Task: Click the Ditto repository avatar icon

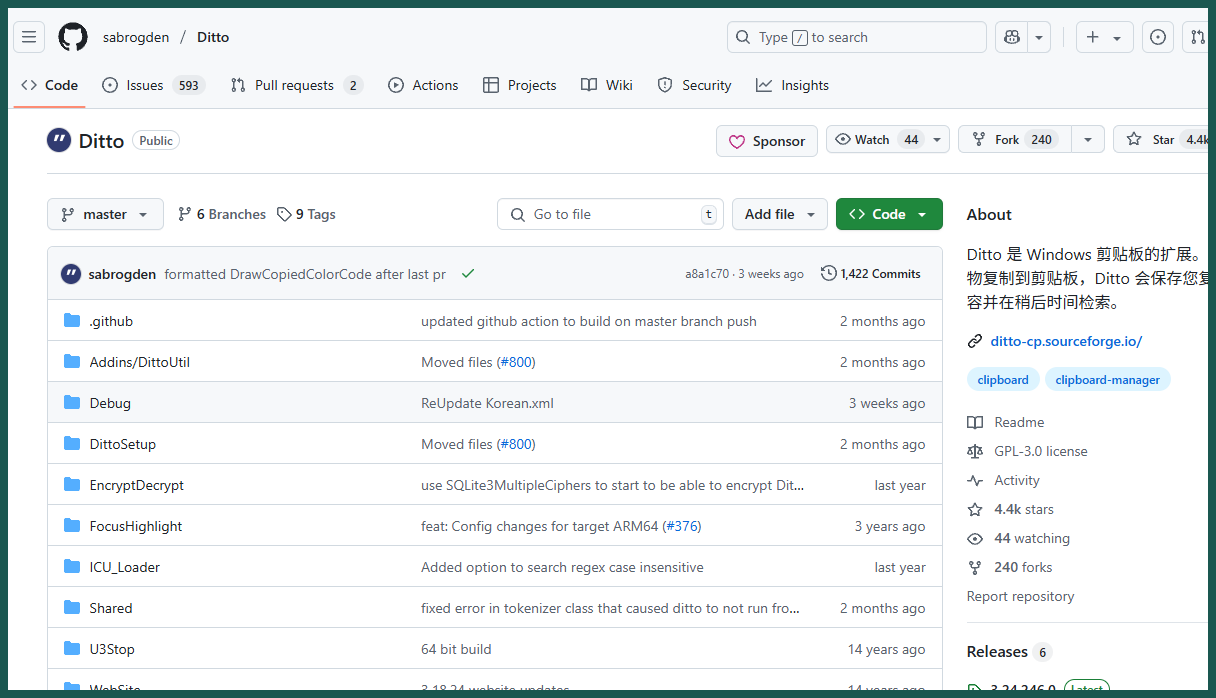Action: point(59,140)
